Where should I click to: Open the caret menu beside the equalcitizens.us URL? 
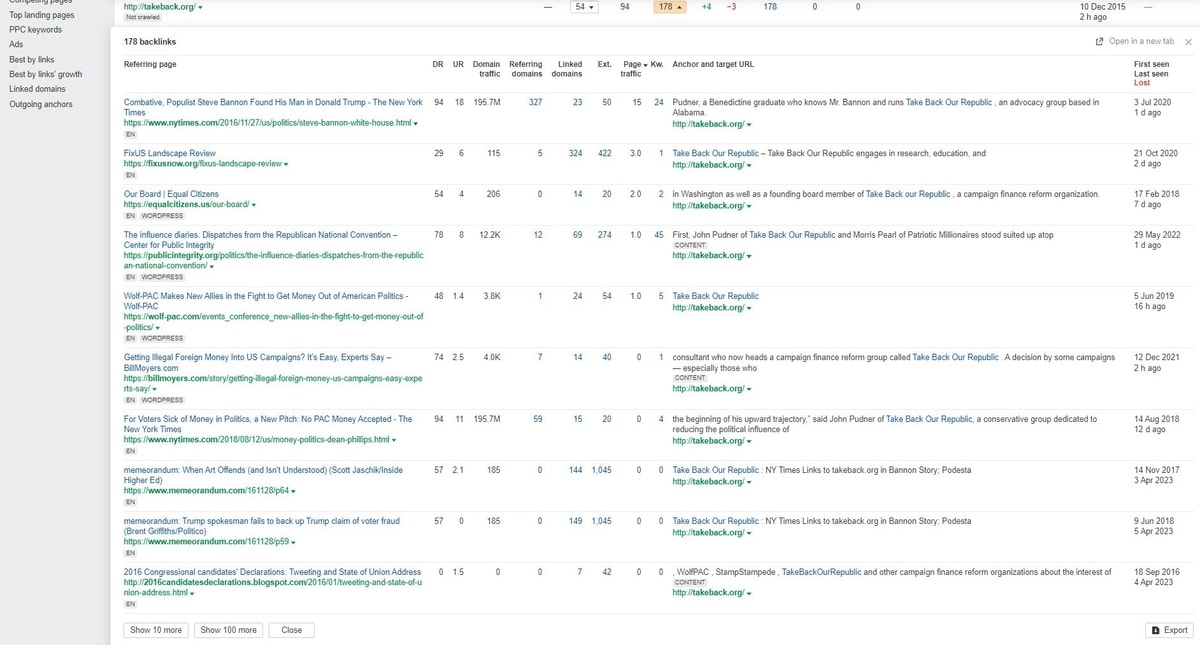coord(254,205)
